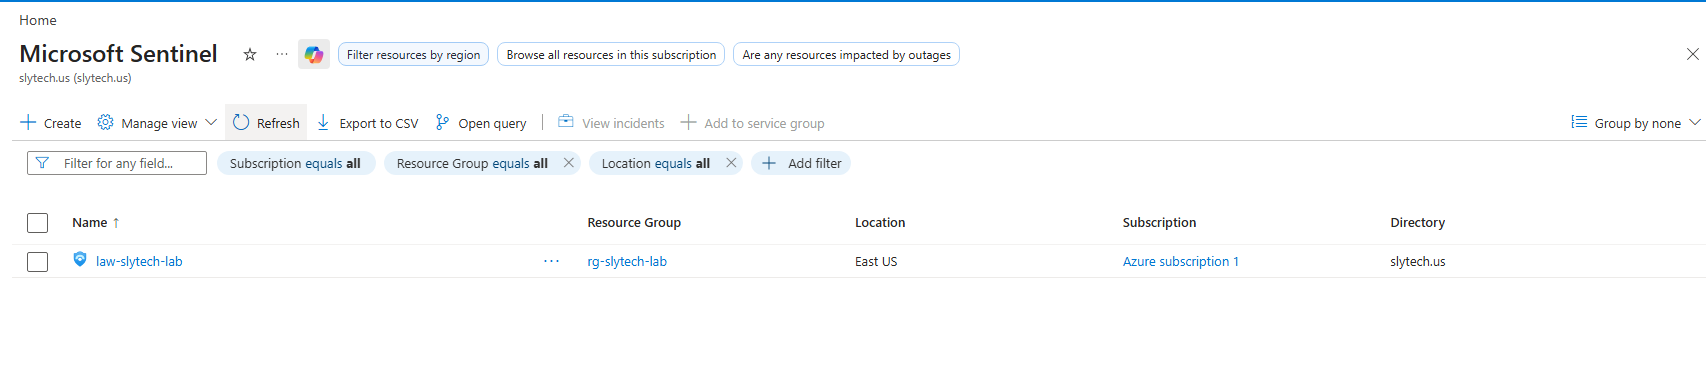Refresh the resource list
Screen dimensions: 1706x386
point(266,123)
